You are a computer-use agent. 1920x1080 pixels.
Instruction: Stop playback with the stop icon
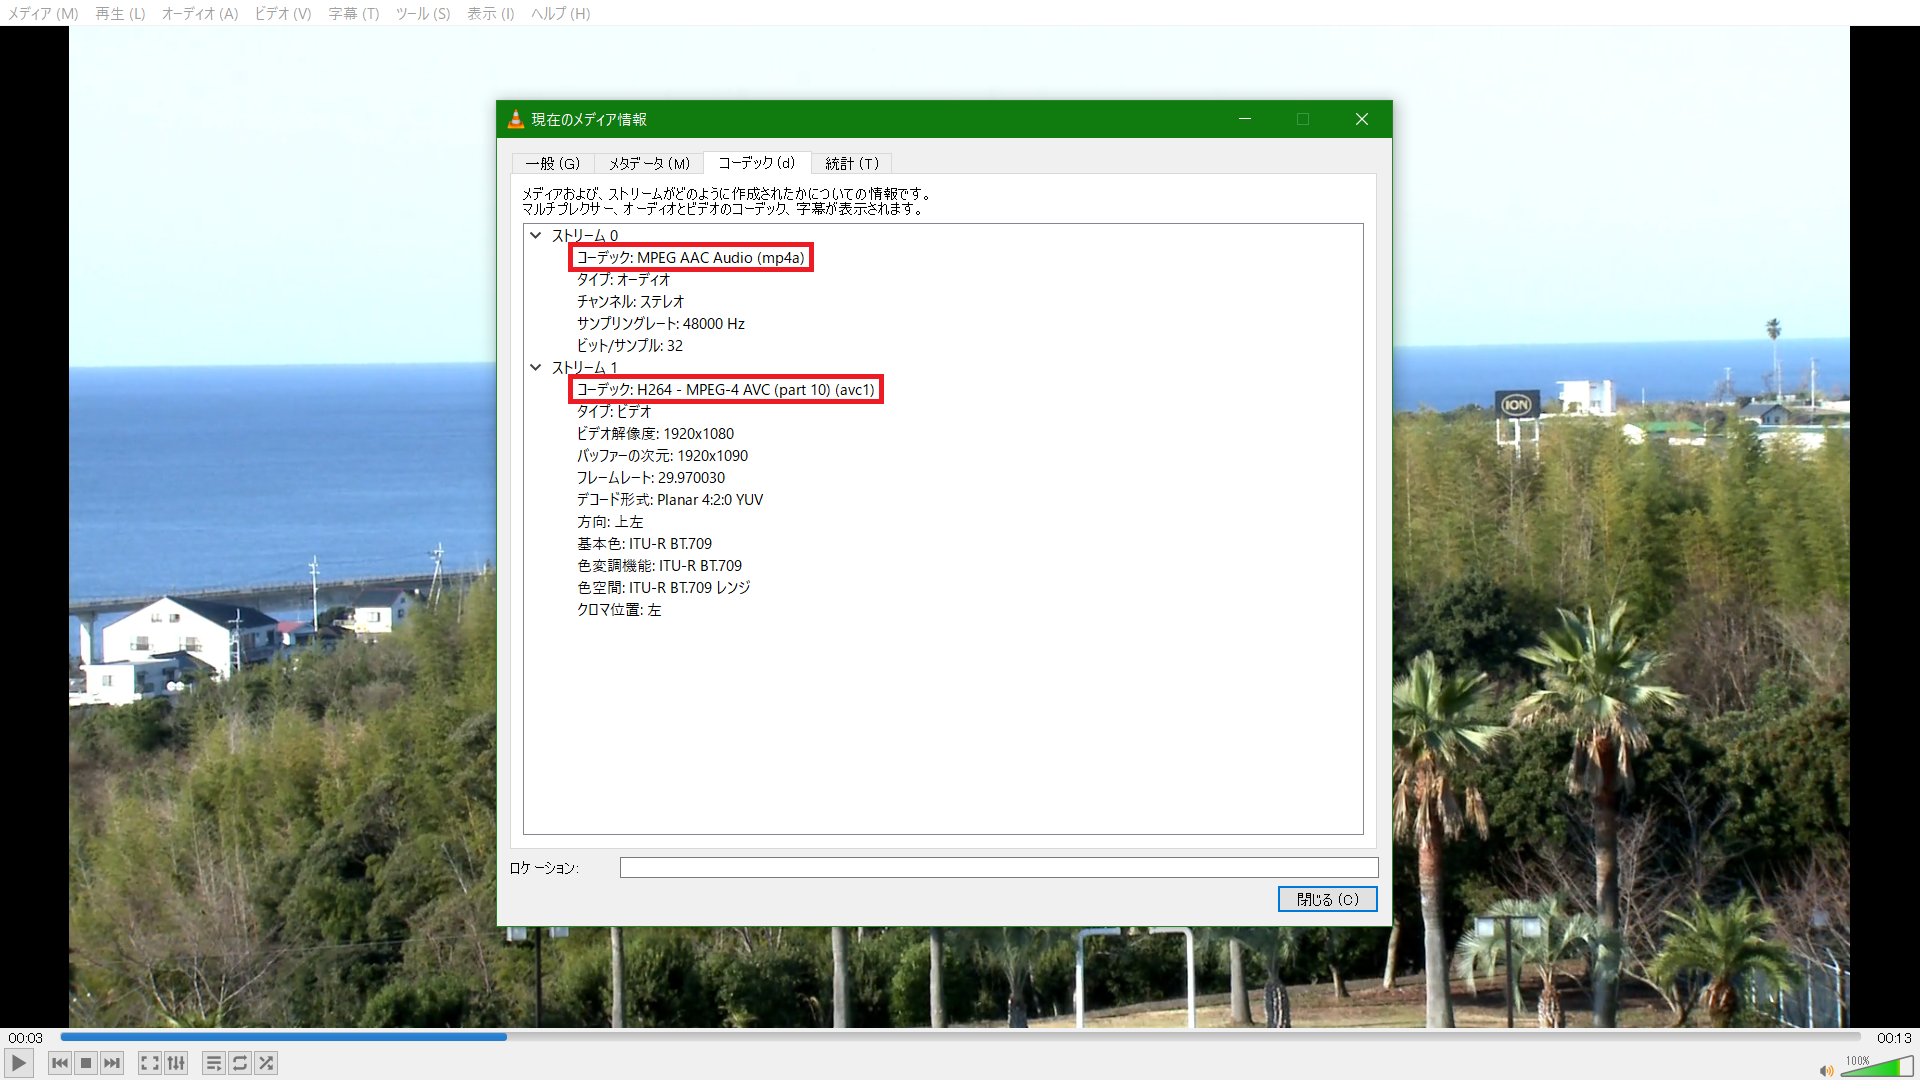tap(86, 1063)
